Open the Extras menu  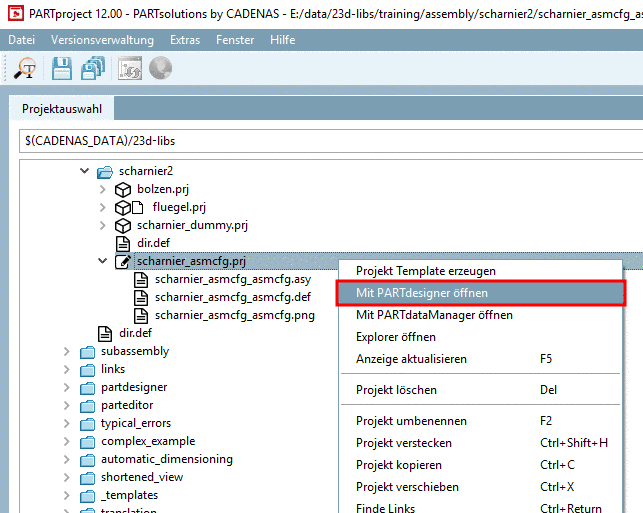pyautogui.click(x=185, y=40)
